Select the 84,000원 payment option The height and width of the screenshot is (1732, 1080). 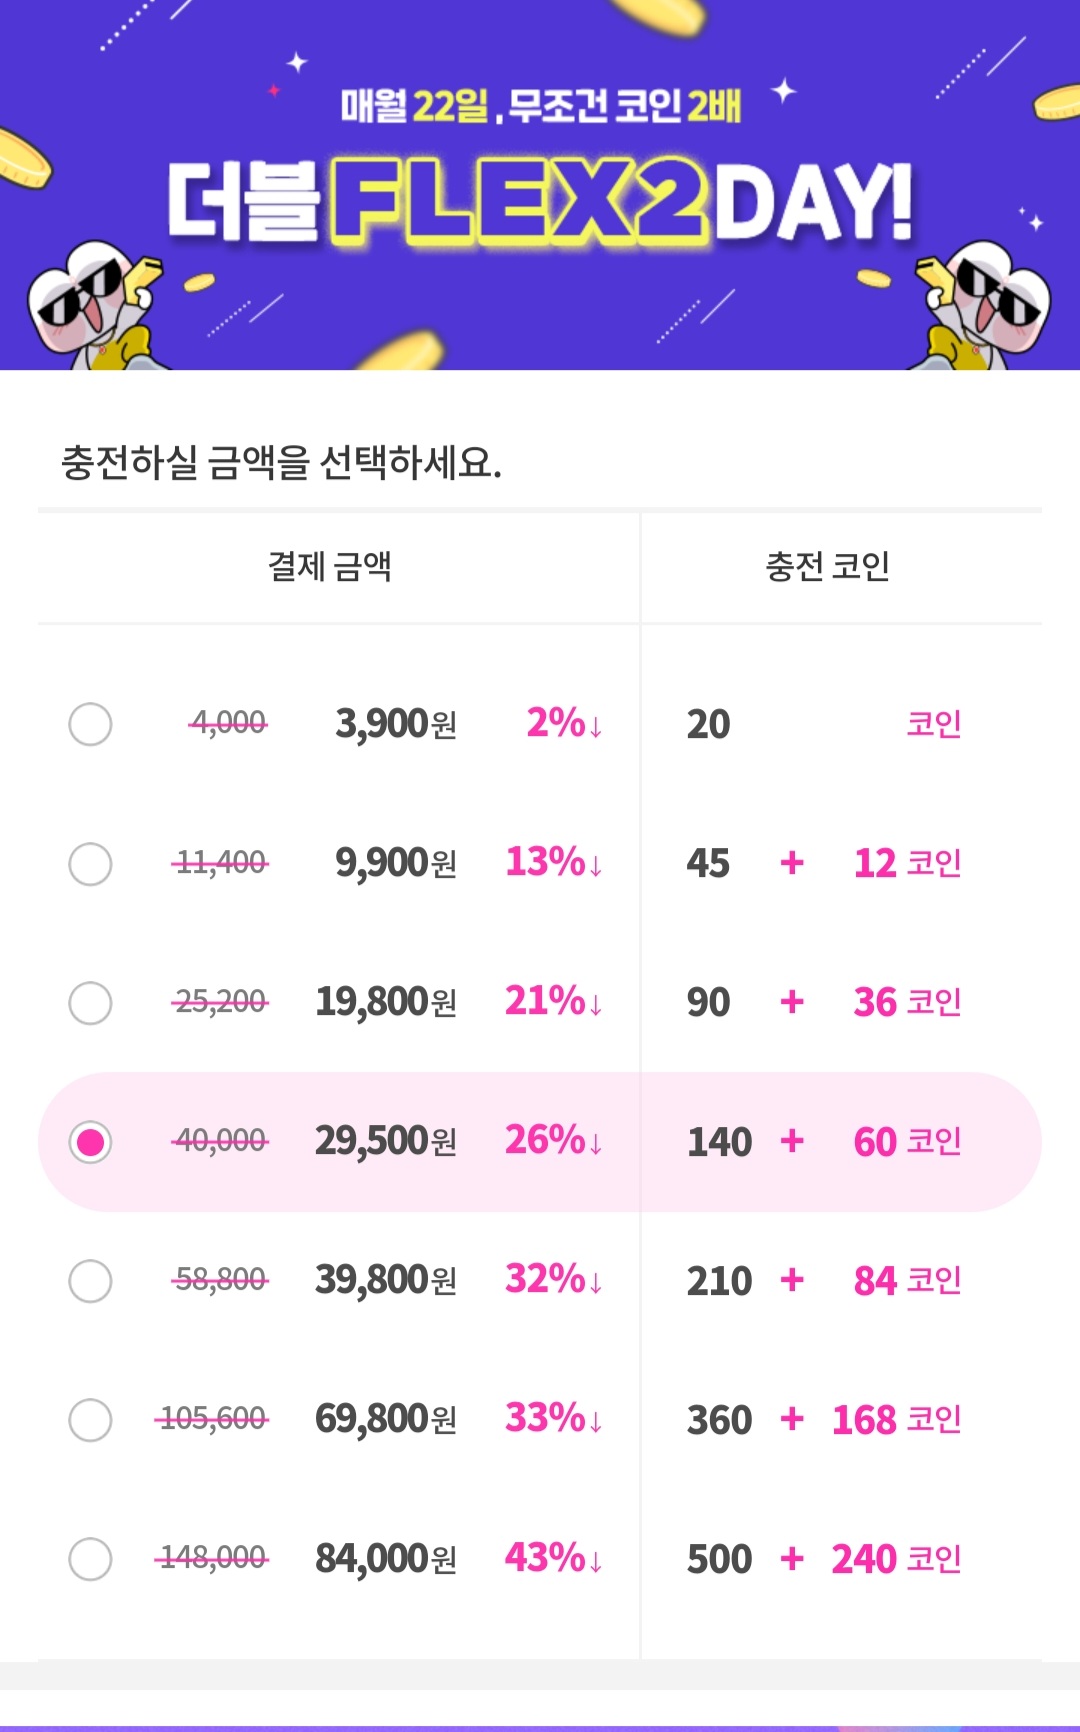90,1560
